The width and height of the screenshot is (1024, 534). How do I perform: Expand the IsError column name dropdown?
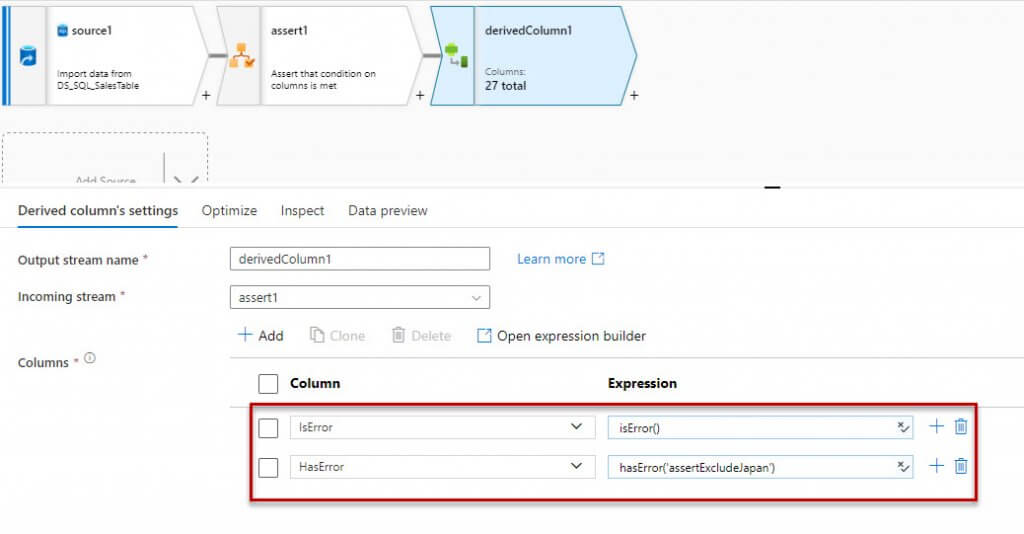coord(575,427)
